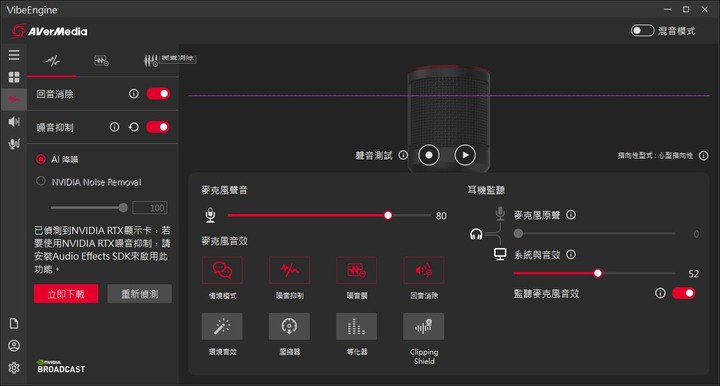
Task: Turn off the 回音消除 switch
Action: point(158,94)
